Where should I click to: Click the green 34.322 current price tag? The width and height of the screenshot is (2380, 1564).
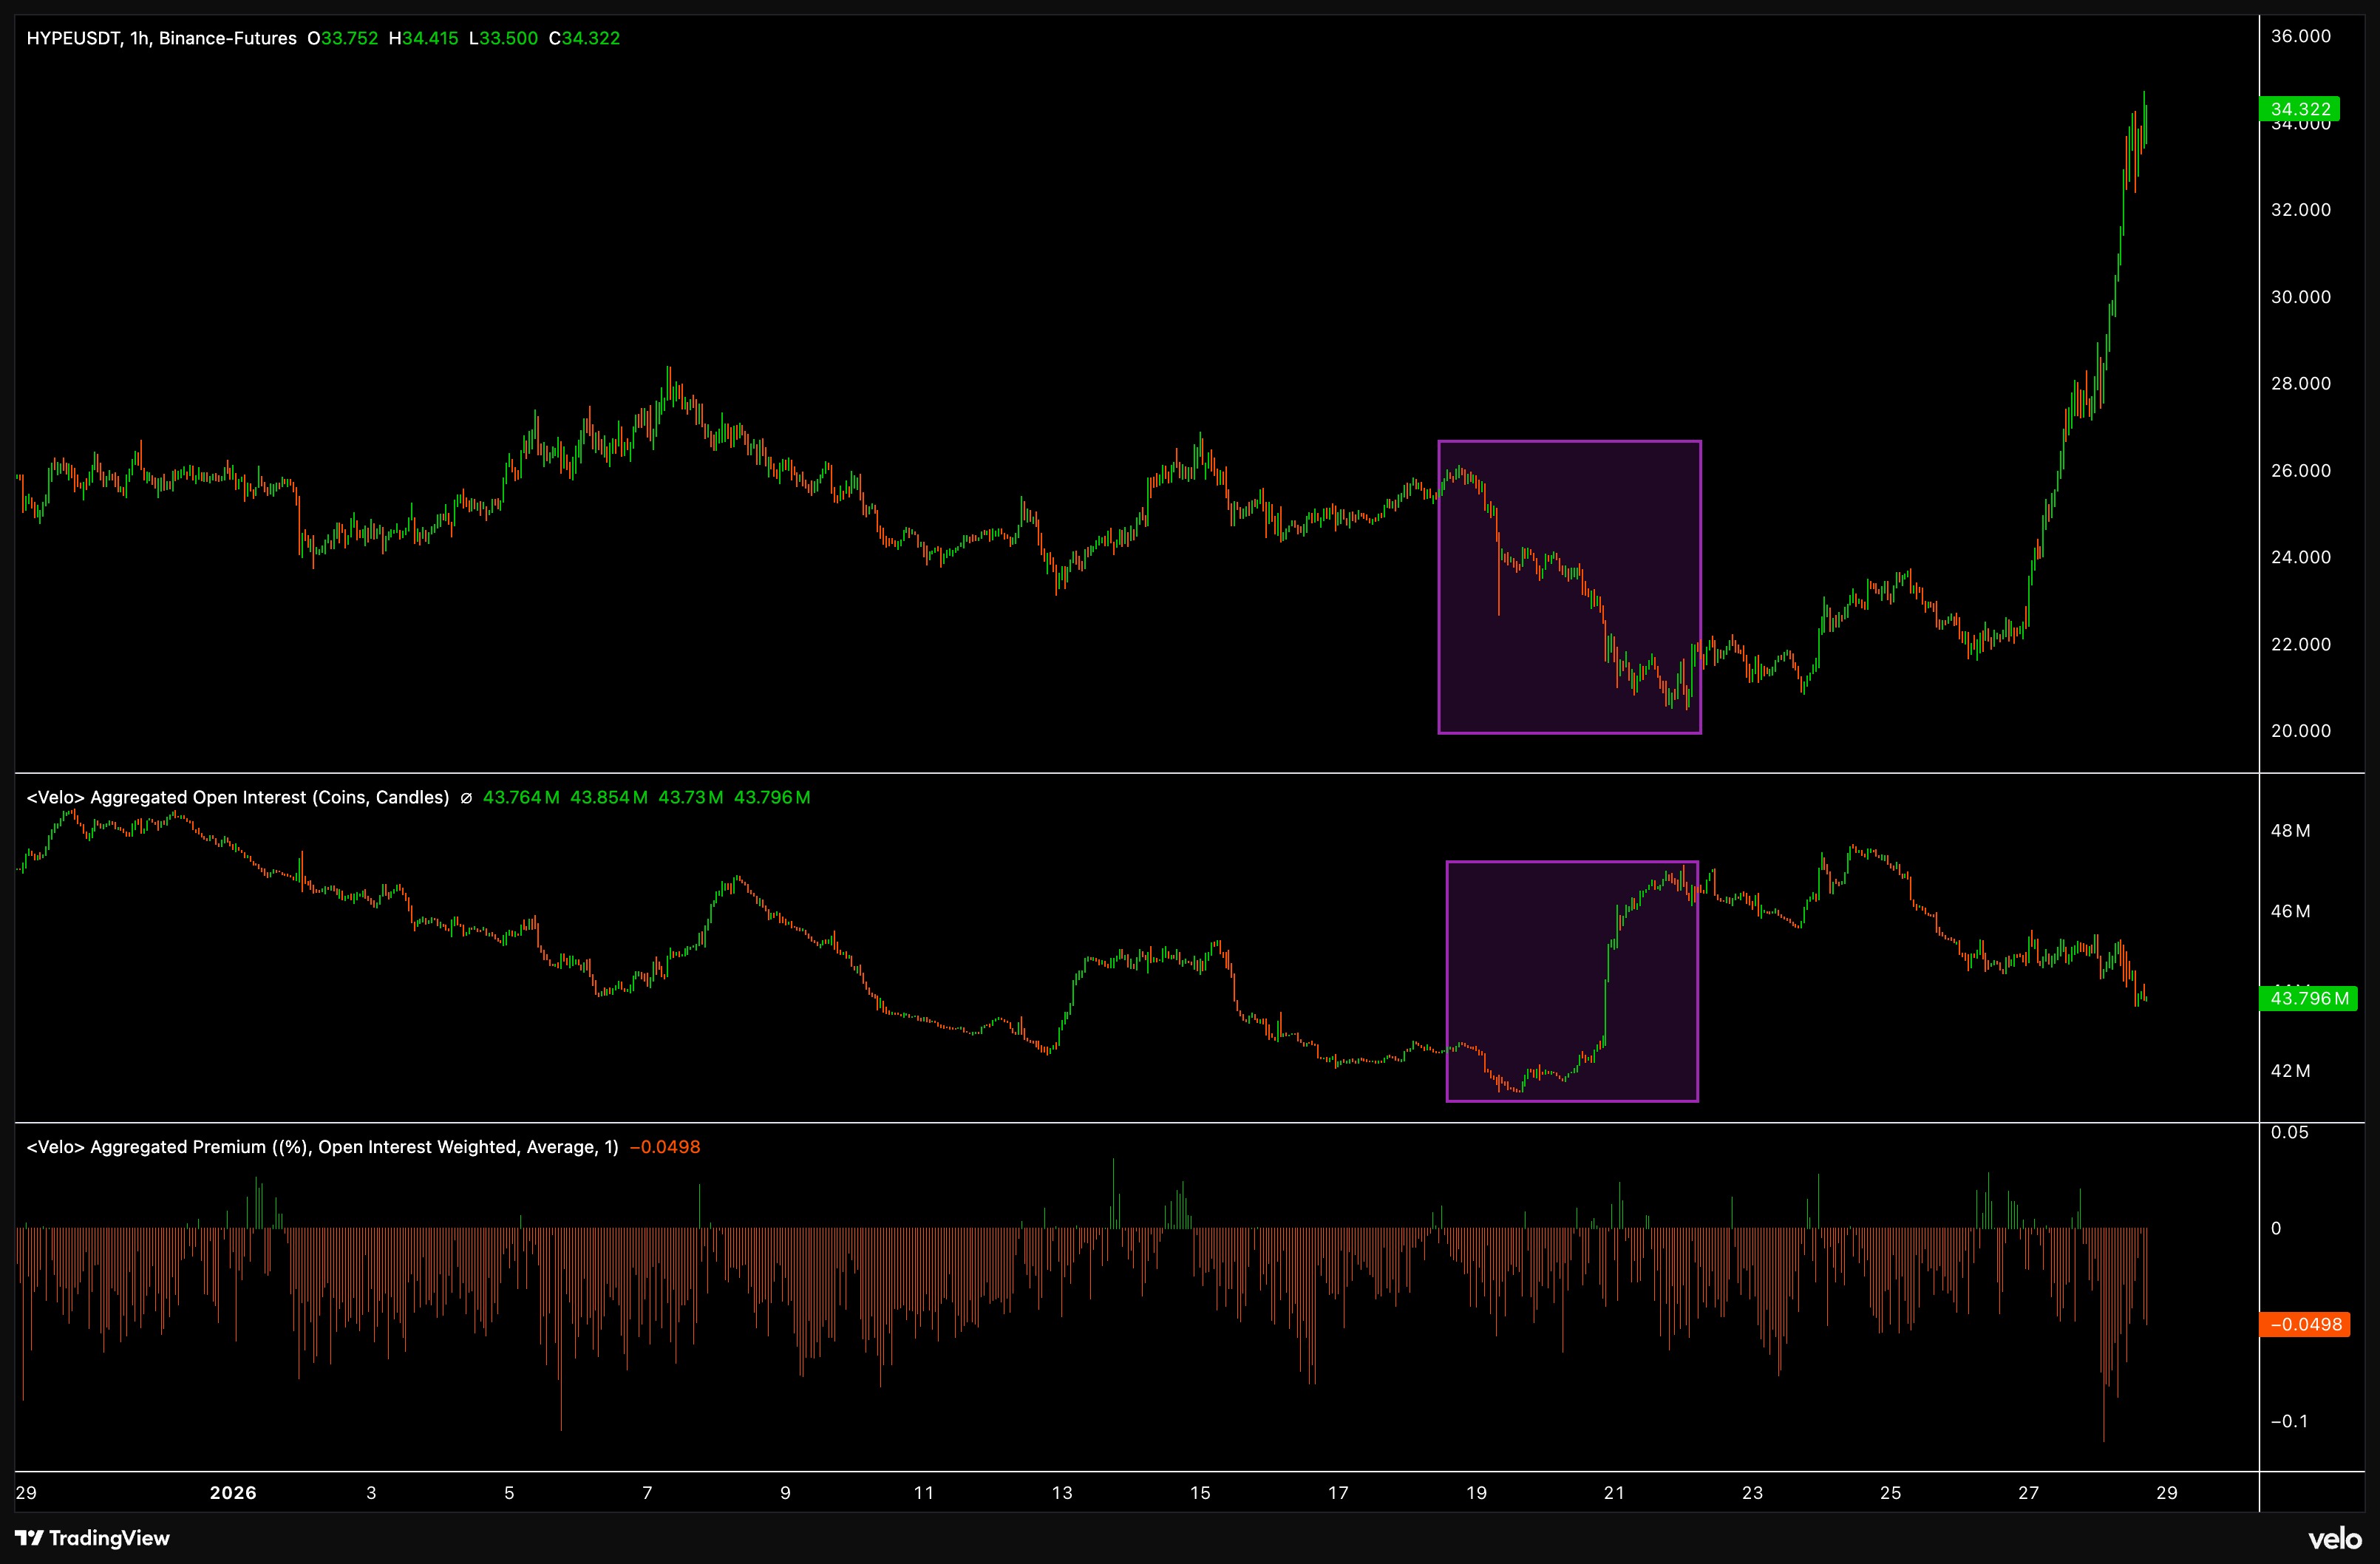pyautogui.click(x=2299, y=109)
